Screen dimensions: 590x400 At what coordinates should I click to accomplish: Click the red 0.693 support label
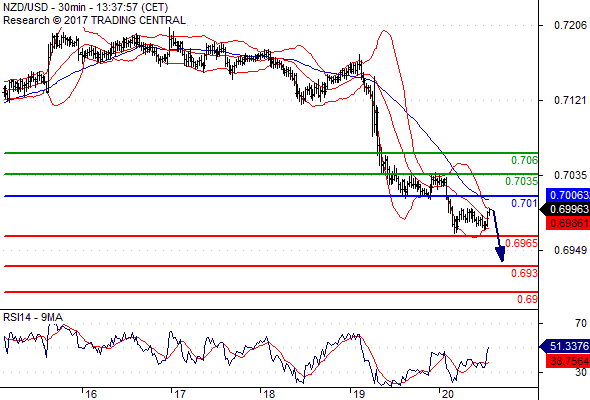pos(524,273)
